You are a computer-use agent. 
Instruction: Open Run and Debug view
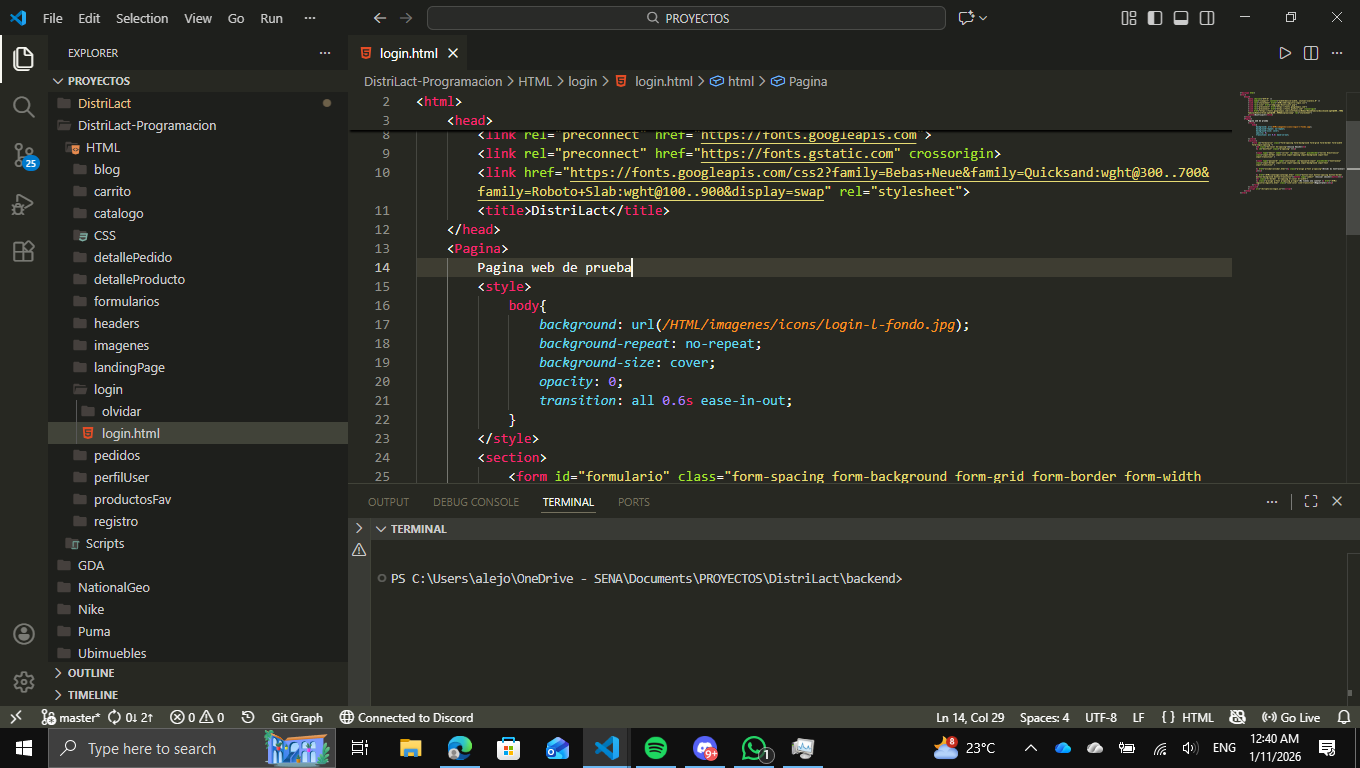24,204
